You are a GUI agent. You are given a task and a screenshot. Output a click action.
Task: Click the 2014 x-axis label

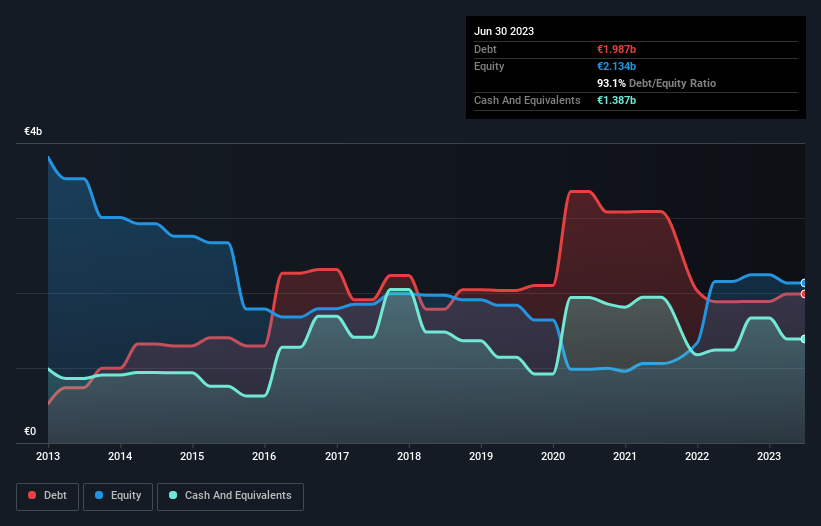coord(120,456)
